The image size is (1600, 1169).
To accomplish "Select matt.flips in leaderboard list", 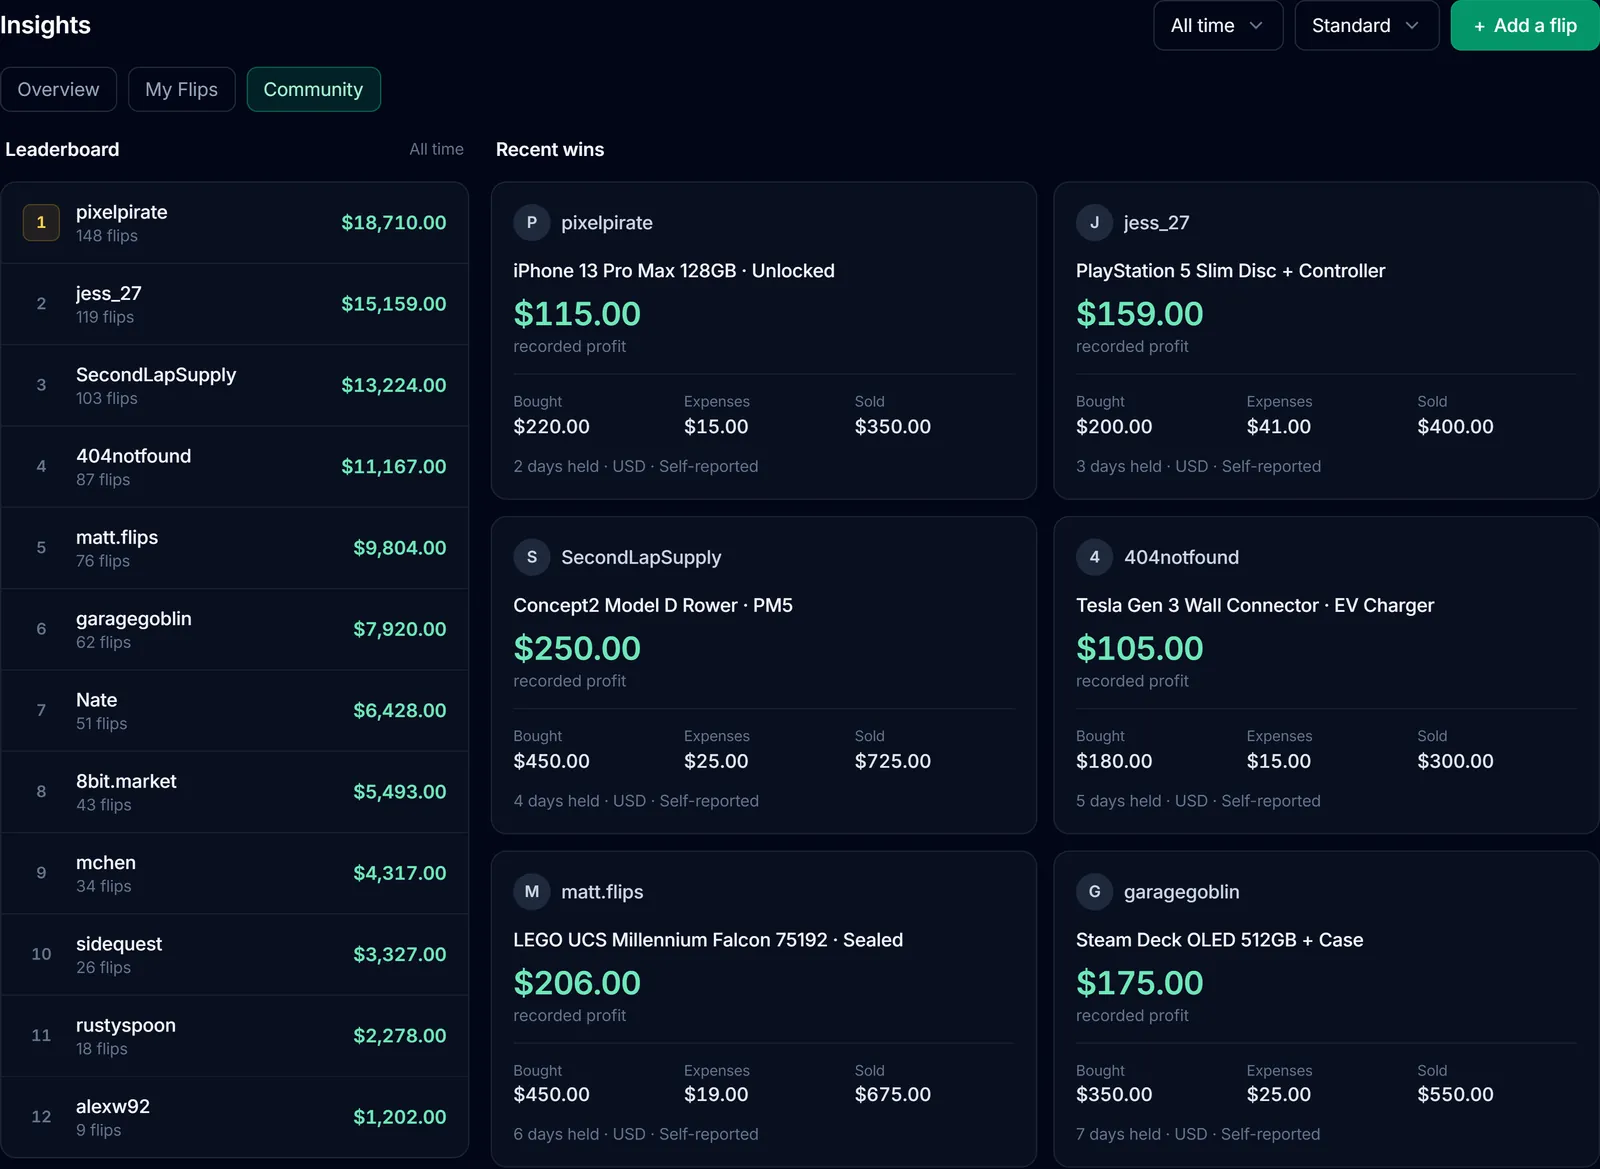I will pyautogui.click(x=235, y=548).
